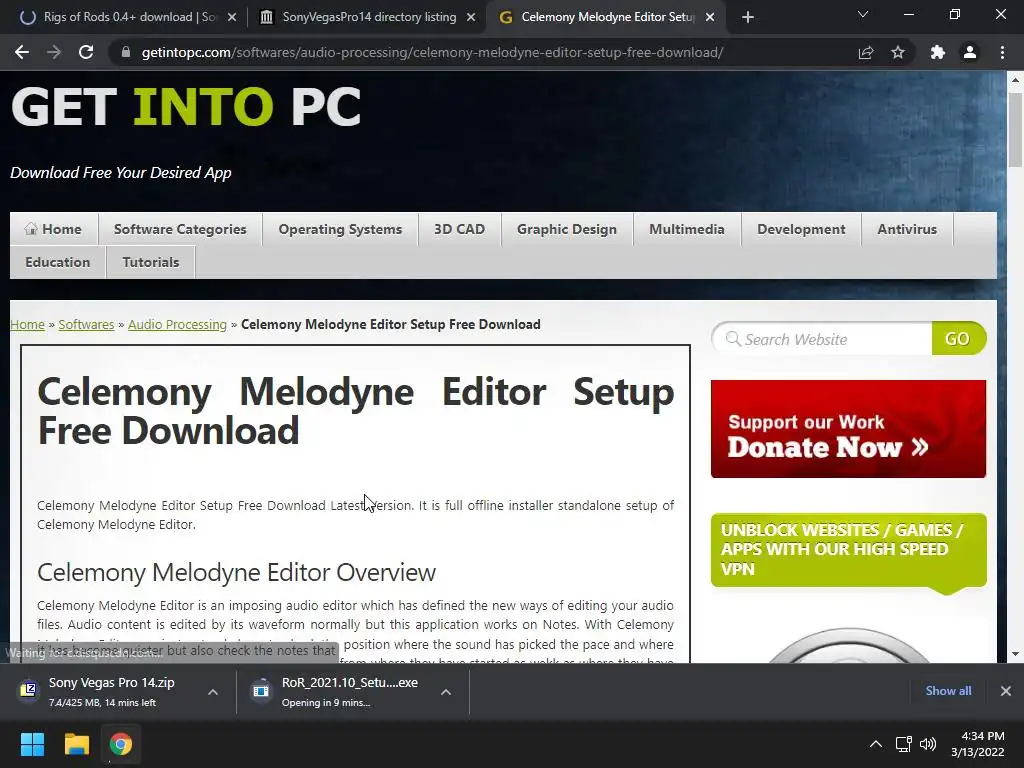Click the Donate Now banner
1024x768 pixels.
pos(848,429)
